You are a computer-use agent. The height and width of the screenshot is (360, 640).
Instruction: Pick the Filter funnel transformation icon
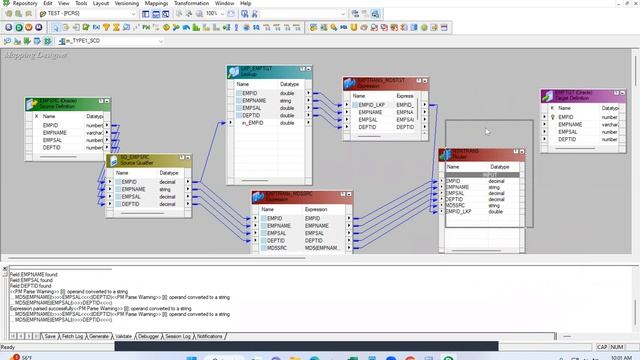click(106, 27)
